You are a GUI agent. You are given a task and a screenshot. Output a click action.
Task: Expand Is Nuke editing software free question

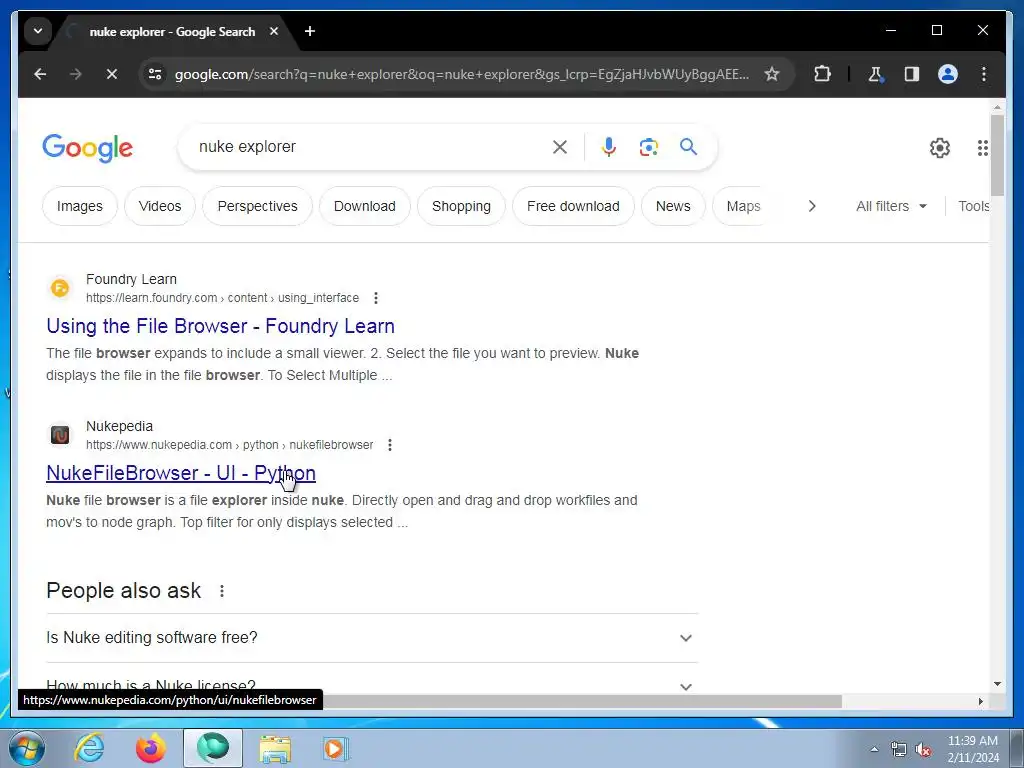pyautogui.click(x=370, y=638)
